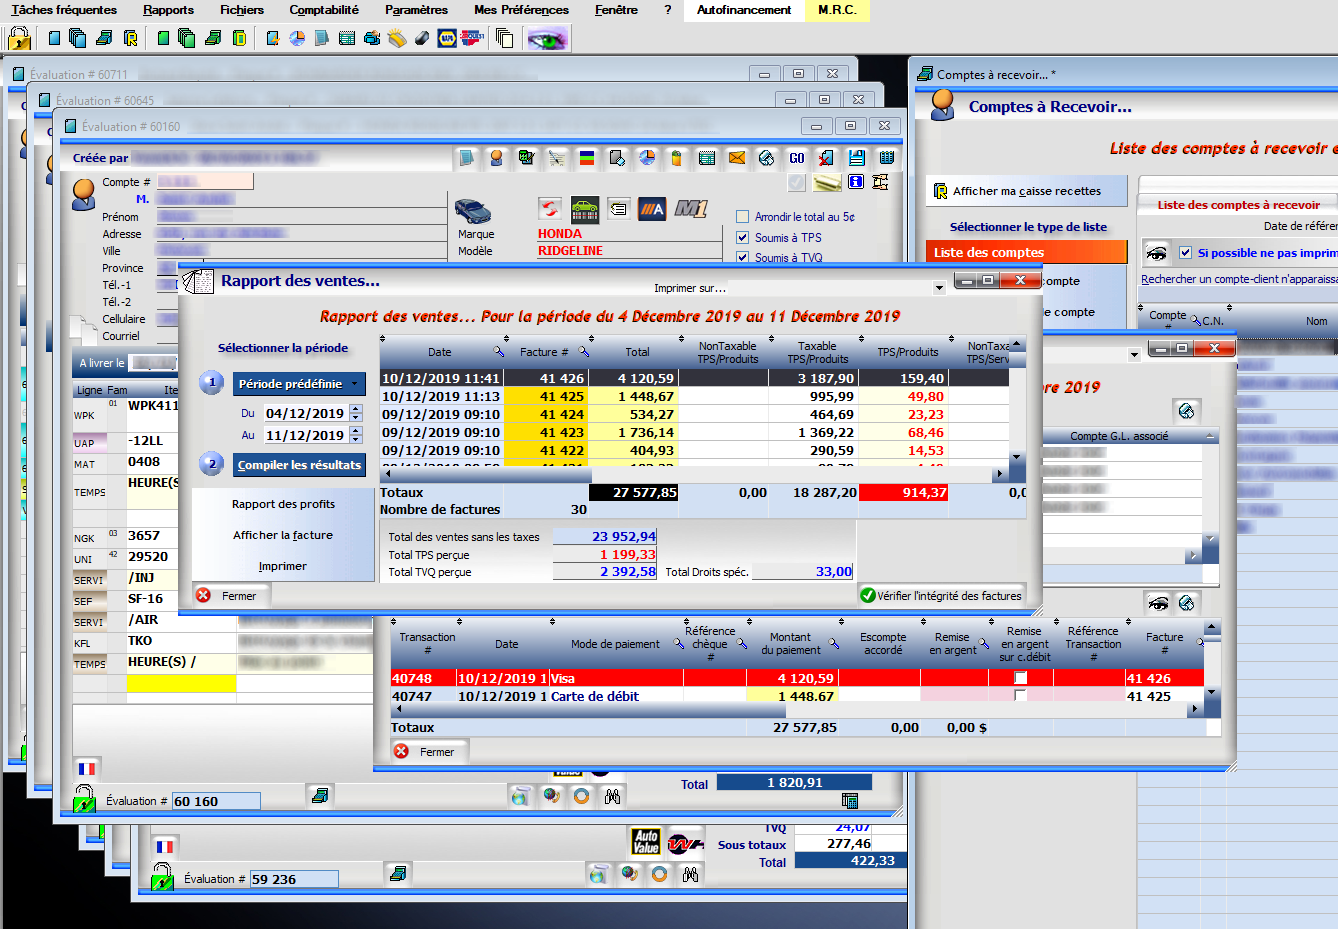The image size is (1338, 929).
Task: Click the M1 logo icon
Action: click(691, 209)
